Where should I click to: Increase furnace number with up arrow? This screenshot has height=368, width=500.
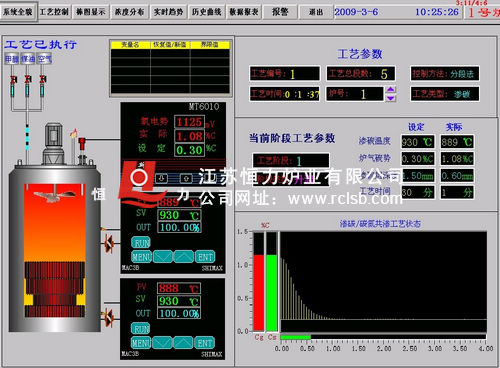click(x=391, y=89)
